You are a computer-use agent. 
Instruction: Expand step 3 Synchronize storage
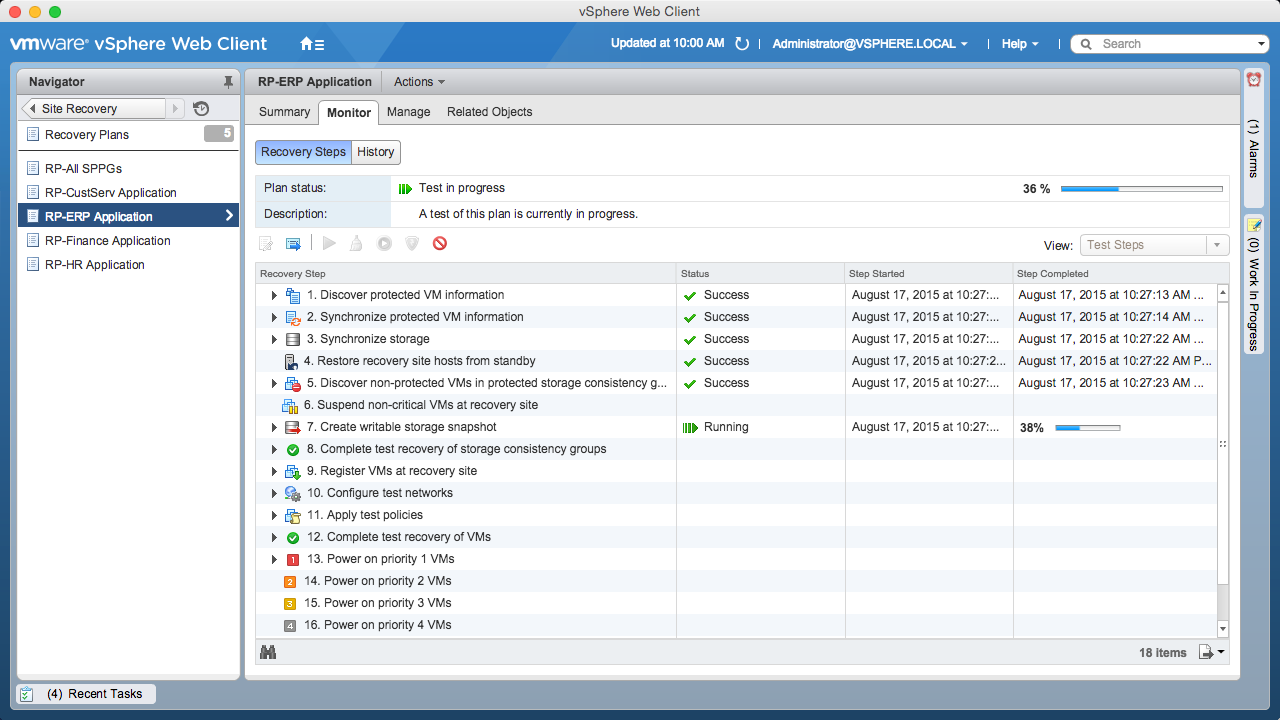point(274,339)
